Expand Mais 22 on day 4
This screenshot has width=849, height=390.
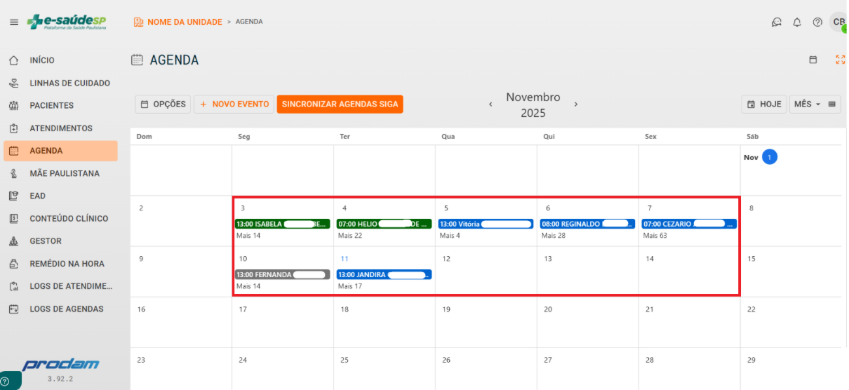pos(350,236)
